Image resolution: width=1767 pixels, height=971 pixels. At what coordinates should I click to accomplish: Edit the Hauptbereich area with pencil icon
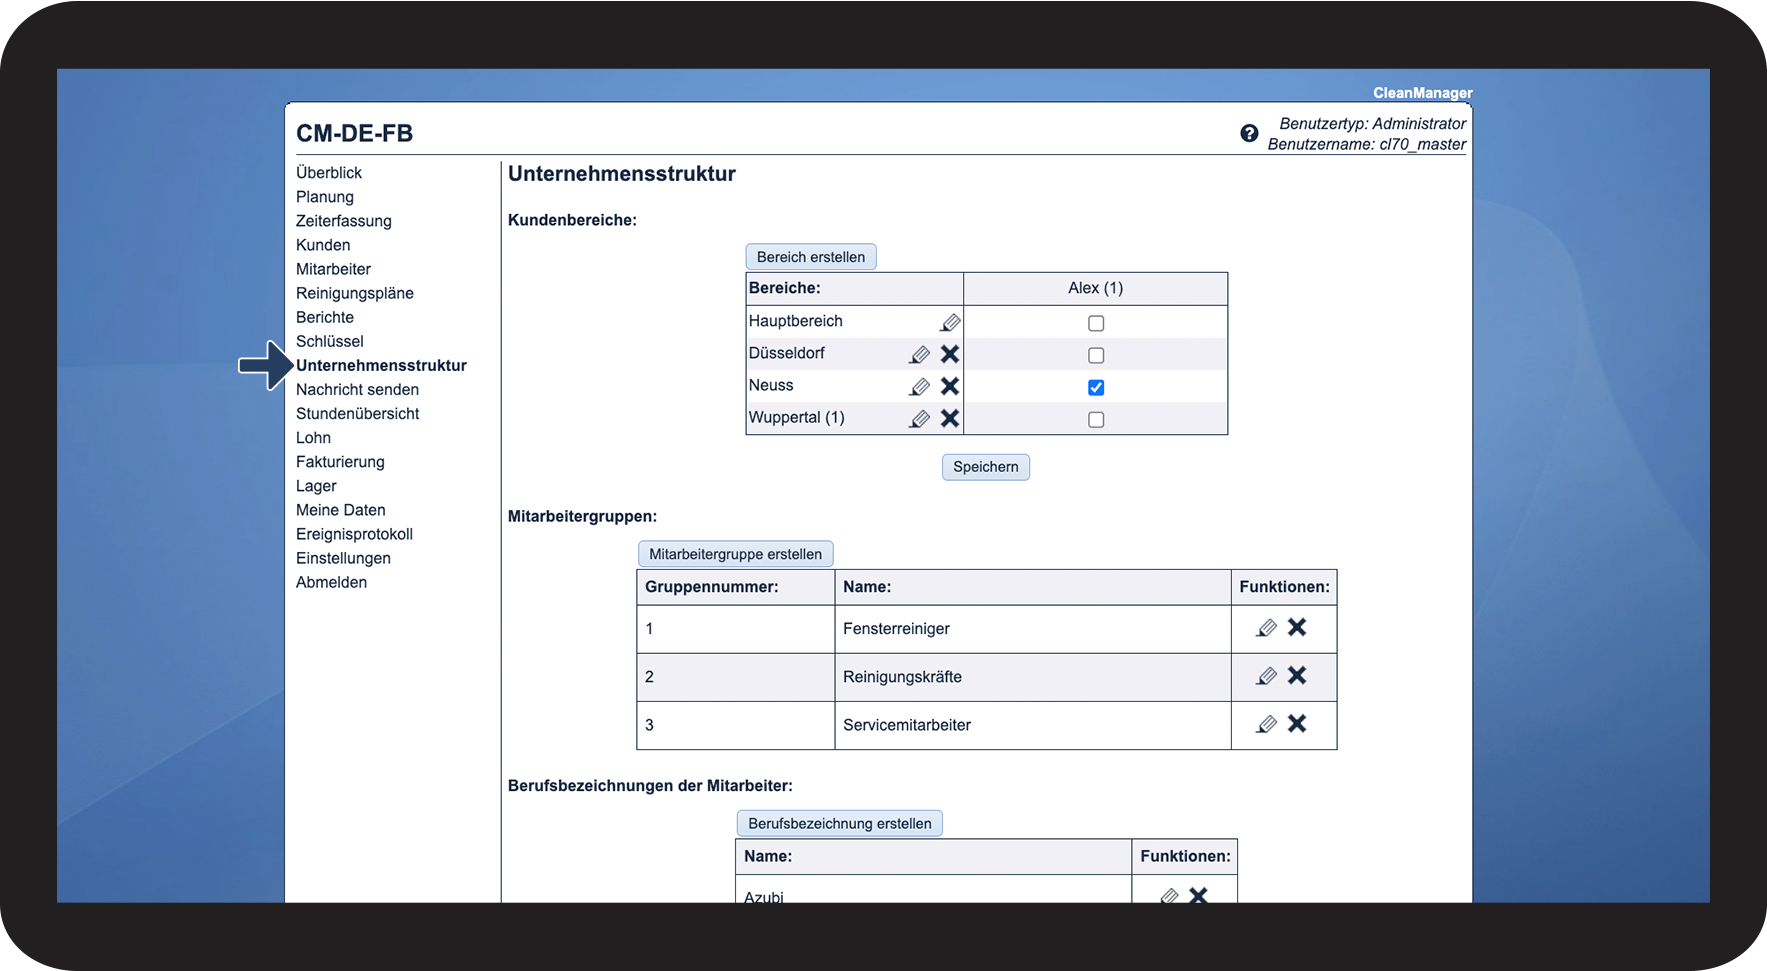[950, 322]
